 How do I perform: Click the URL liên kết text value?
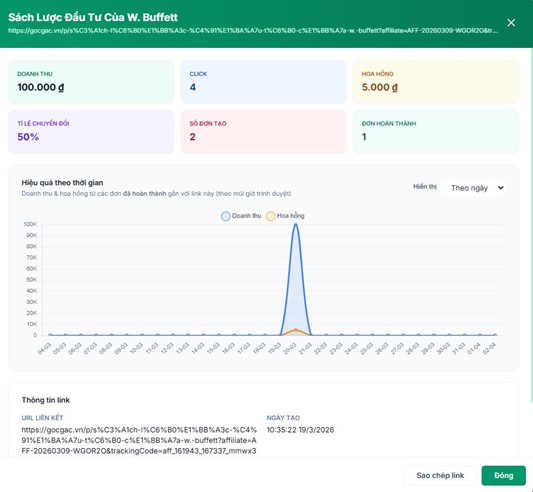139,440
